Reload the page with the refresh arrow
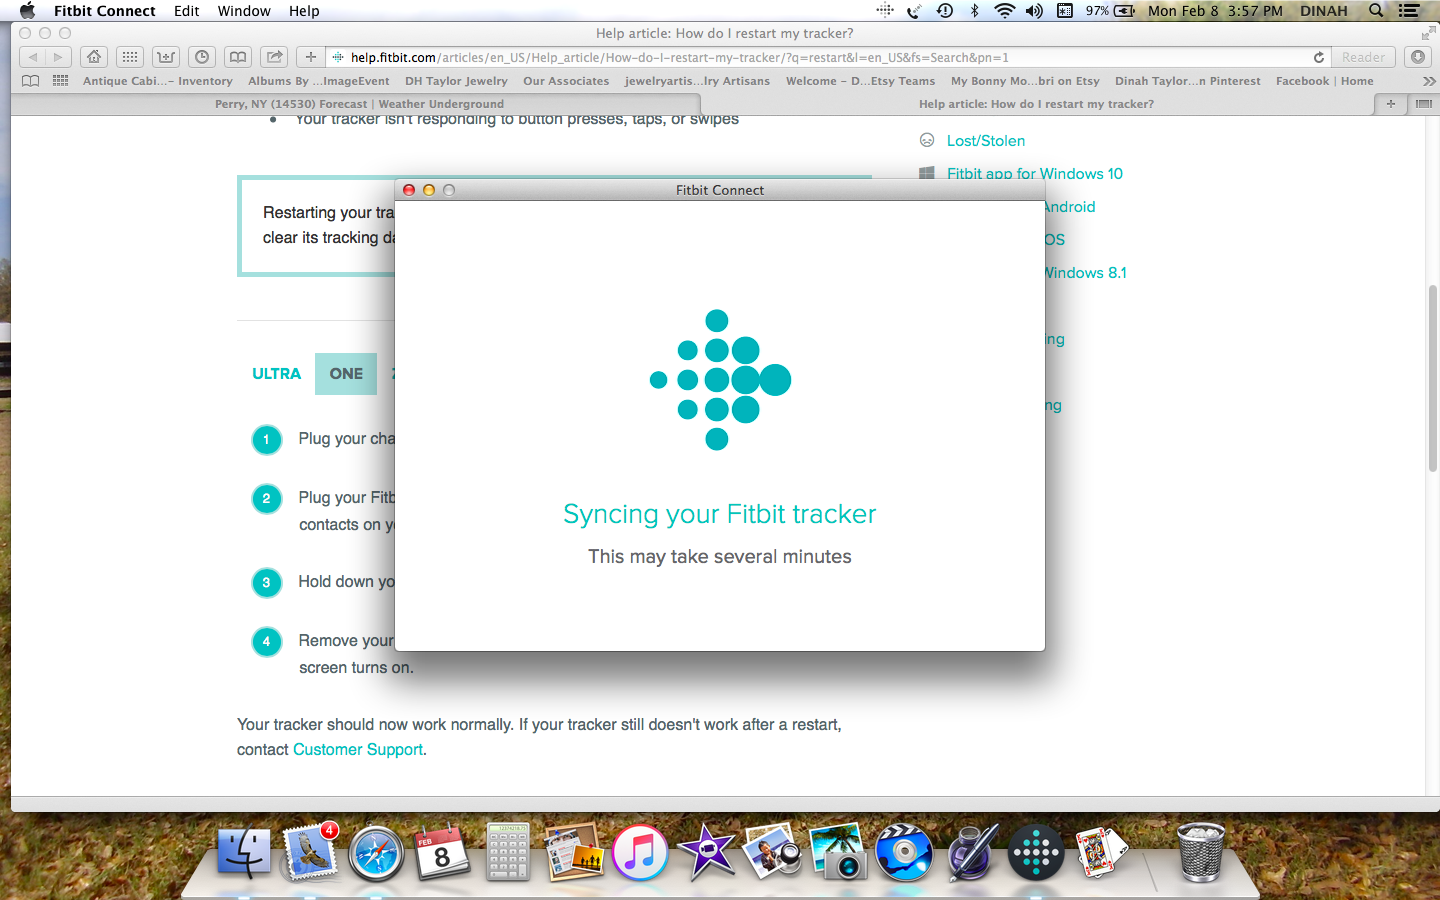This screenshot has width=1440, height=900. [1318, 57]
